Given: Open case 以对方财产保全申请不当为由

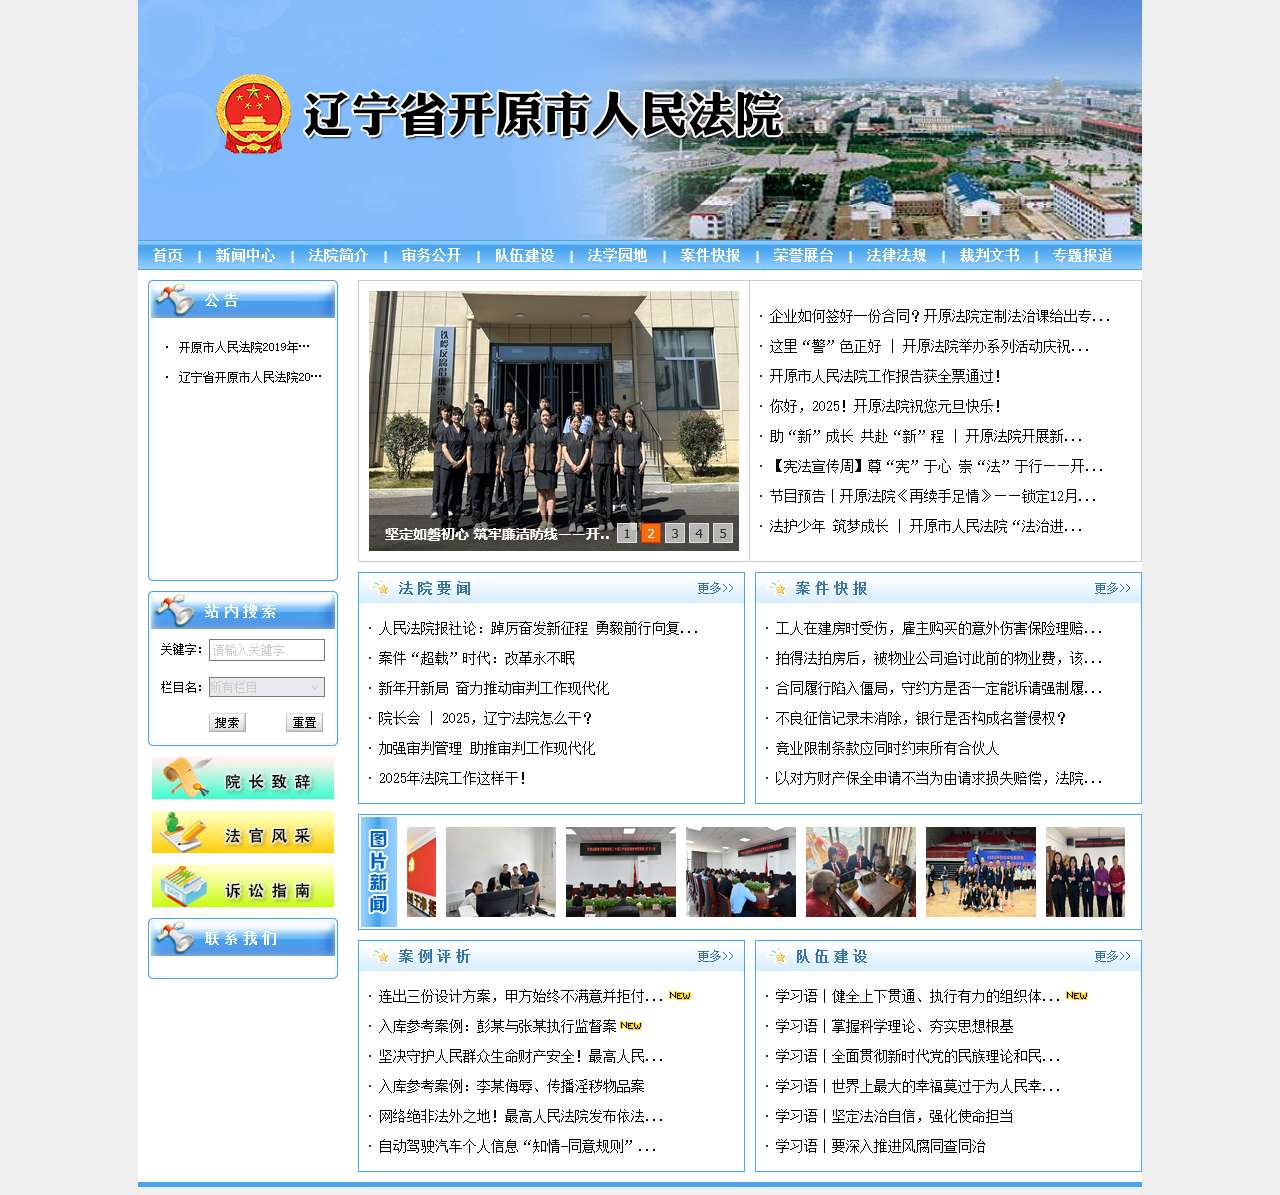Looking at the screenshot, I should (x=938, y=778).
